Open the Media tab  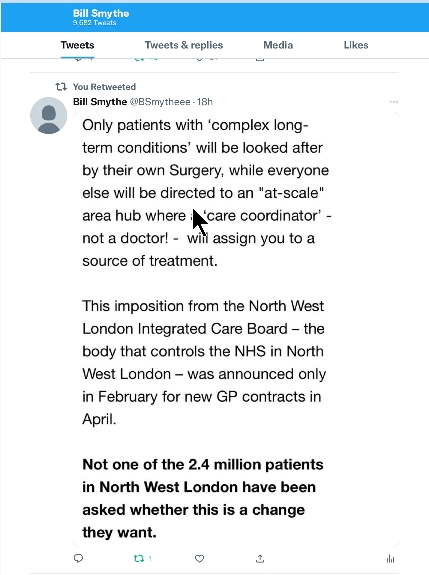pos(278,45)
